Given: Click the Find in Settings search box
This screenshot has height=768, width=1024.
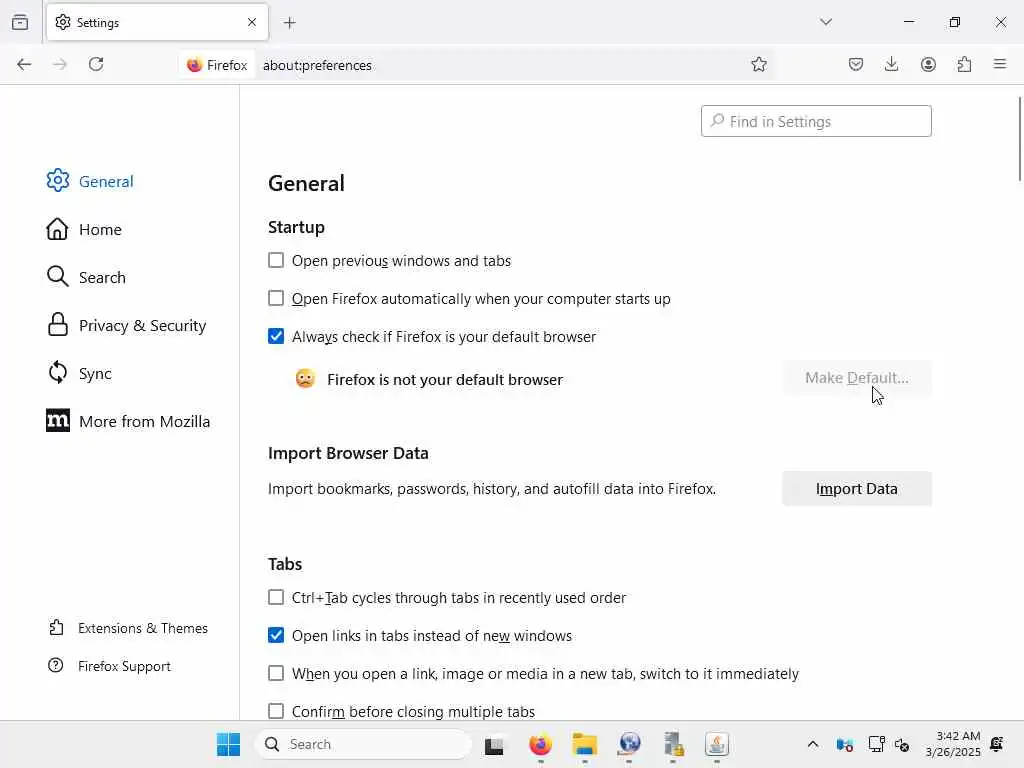Looking at the screenshot, I should point(816,121).
